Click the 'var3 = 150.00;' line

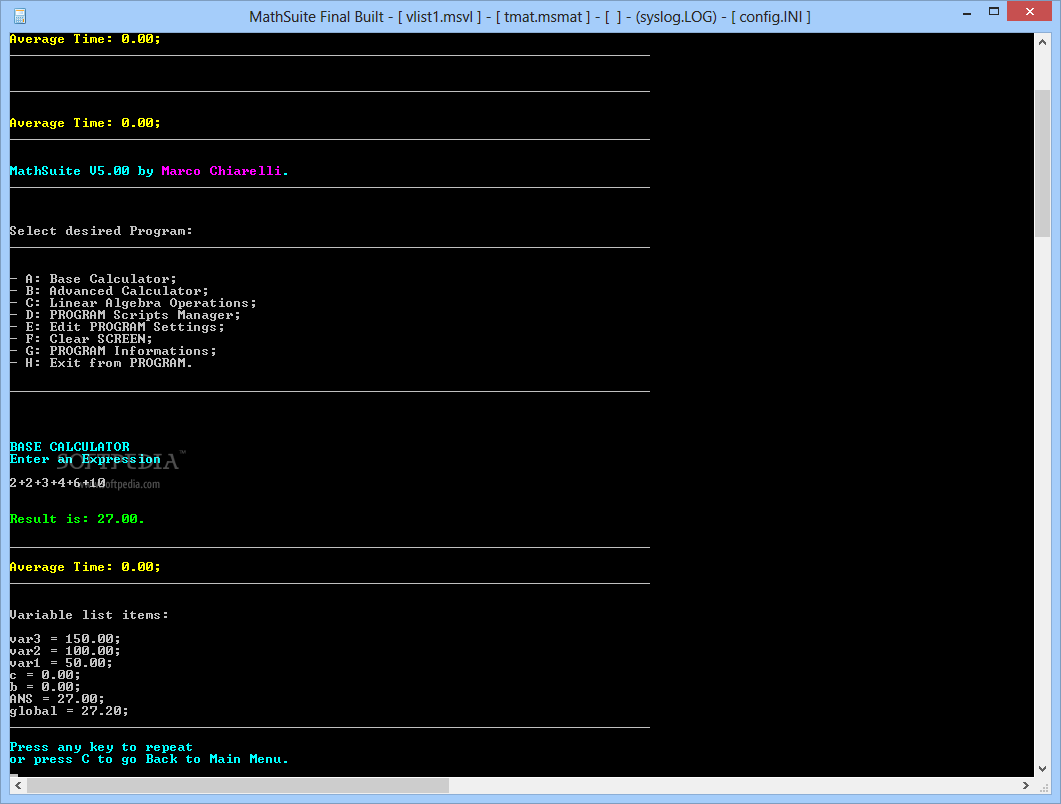tap(65, 639)
